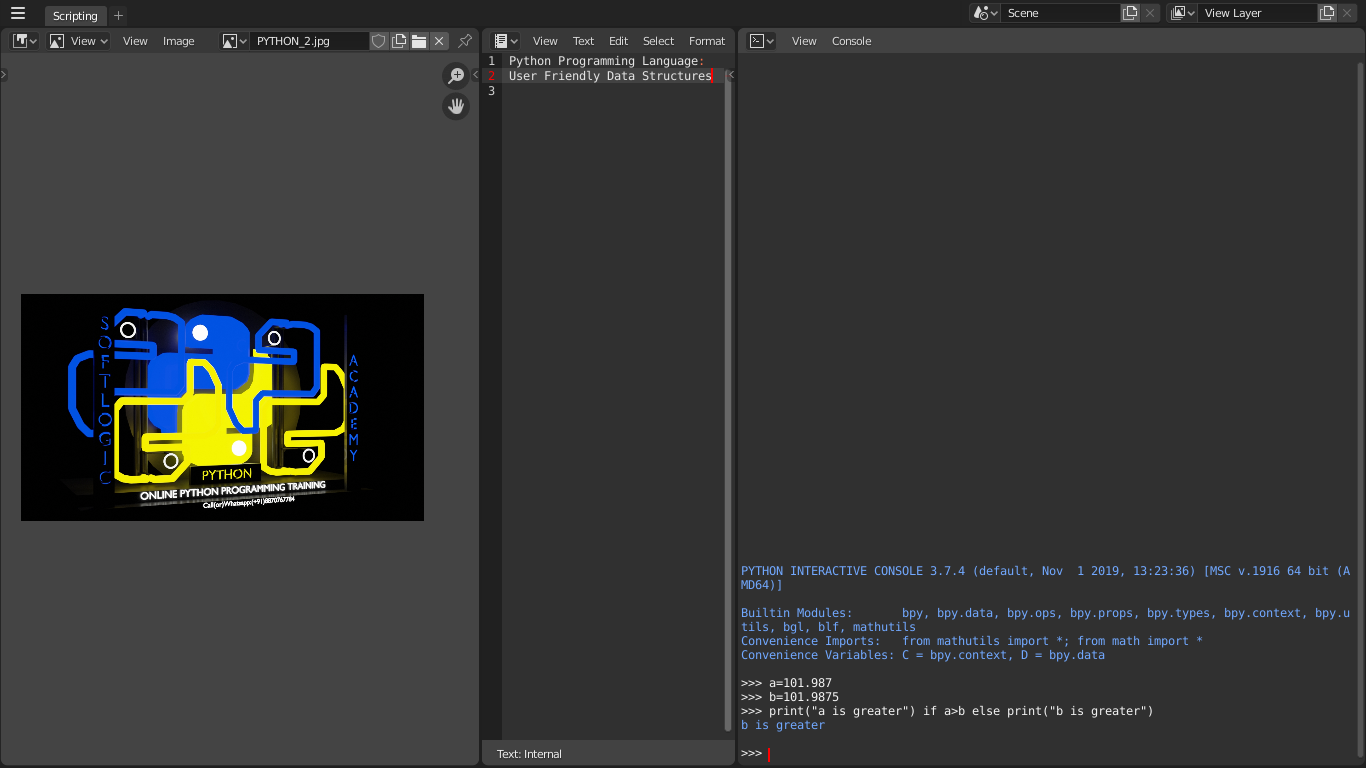This screenshot has width=1366, height=768.
Task: Click the pan hand gizmo
Action: tap(456, 106)
